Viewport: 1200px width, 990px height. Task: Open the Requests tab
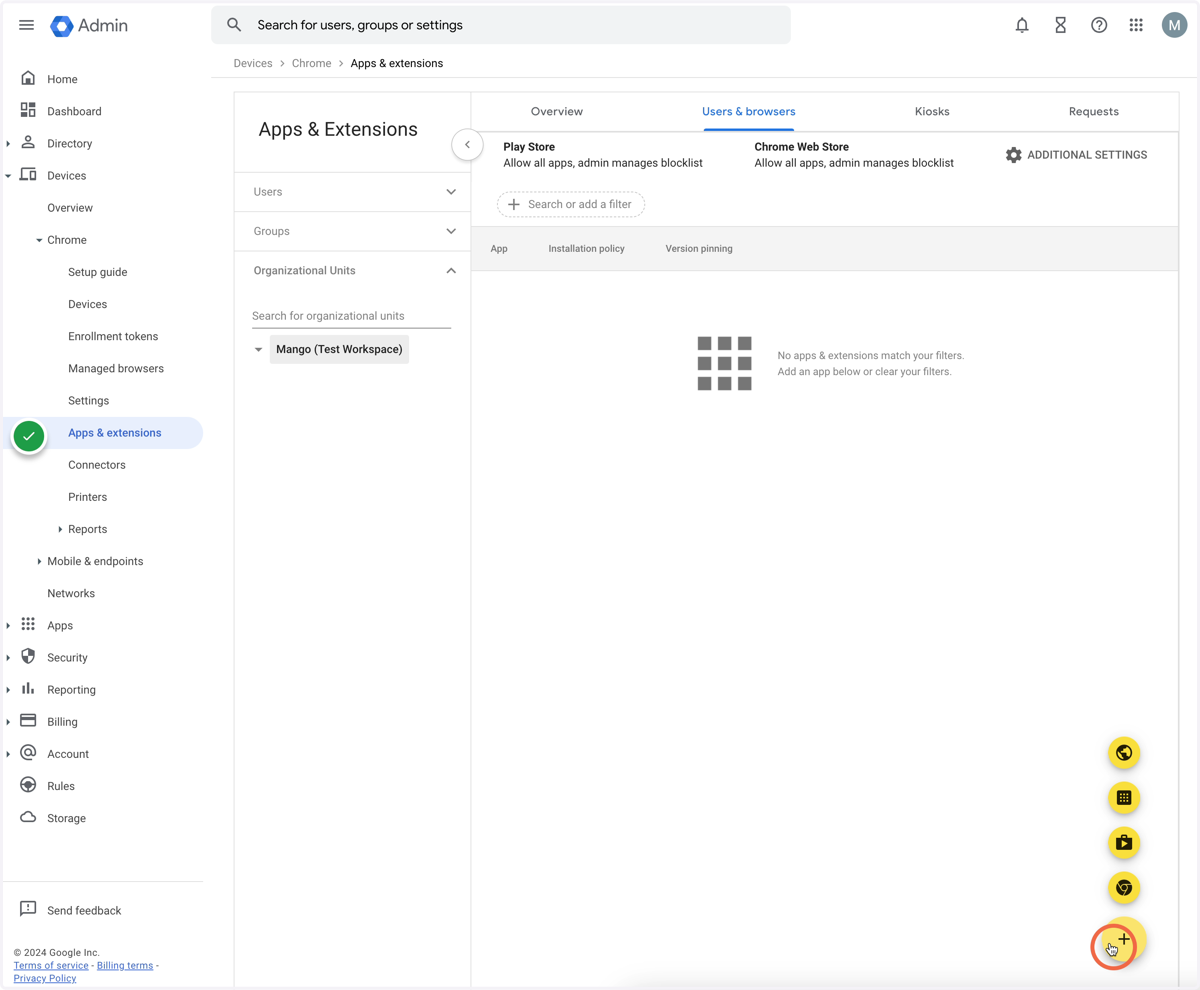(x=1094, y=112)
